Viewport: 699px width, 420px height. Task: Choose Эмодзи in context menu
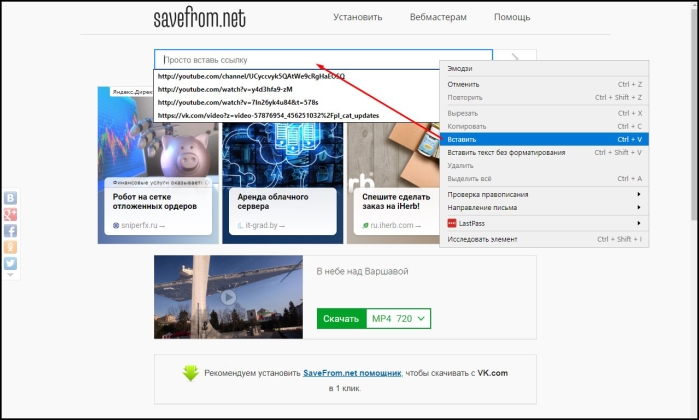pyautogui.click(x=544, y=69)
